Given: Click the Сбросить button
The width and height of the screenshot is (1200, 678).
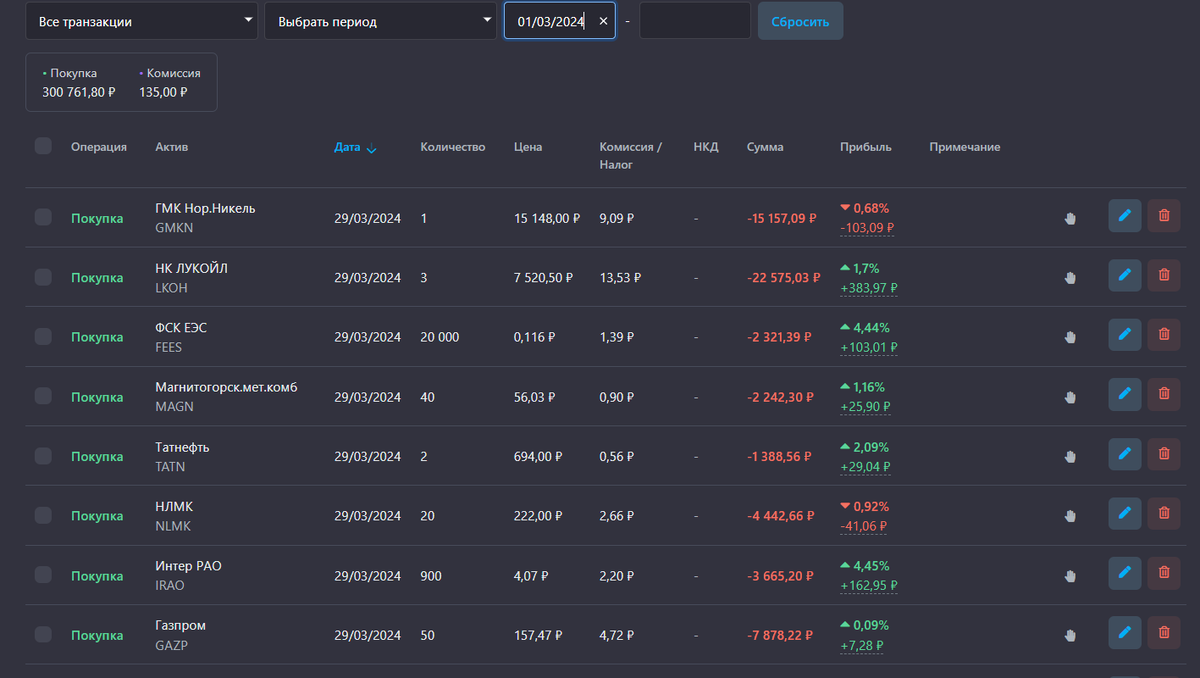Looking at the screenshot, I should (800, 21).
